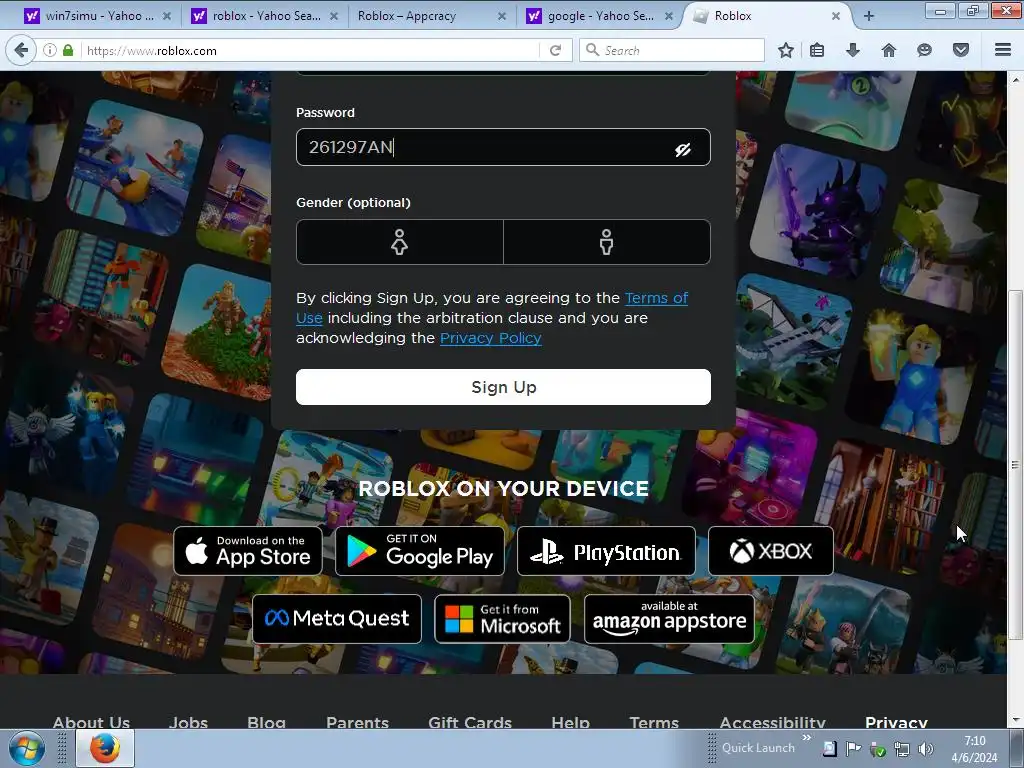Click the volume speaker tray icon
Viewport: 1024px width, 768px height.
point(925,749)
